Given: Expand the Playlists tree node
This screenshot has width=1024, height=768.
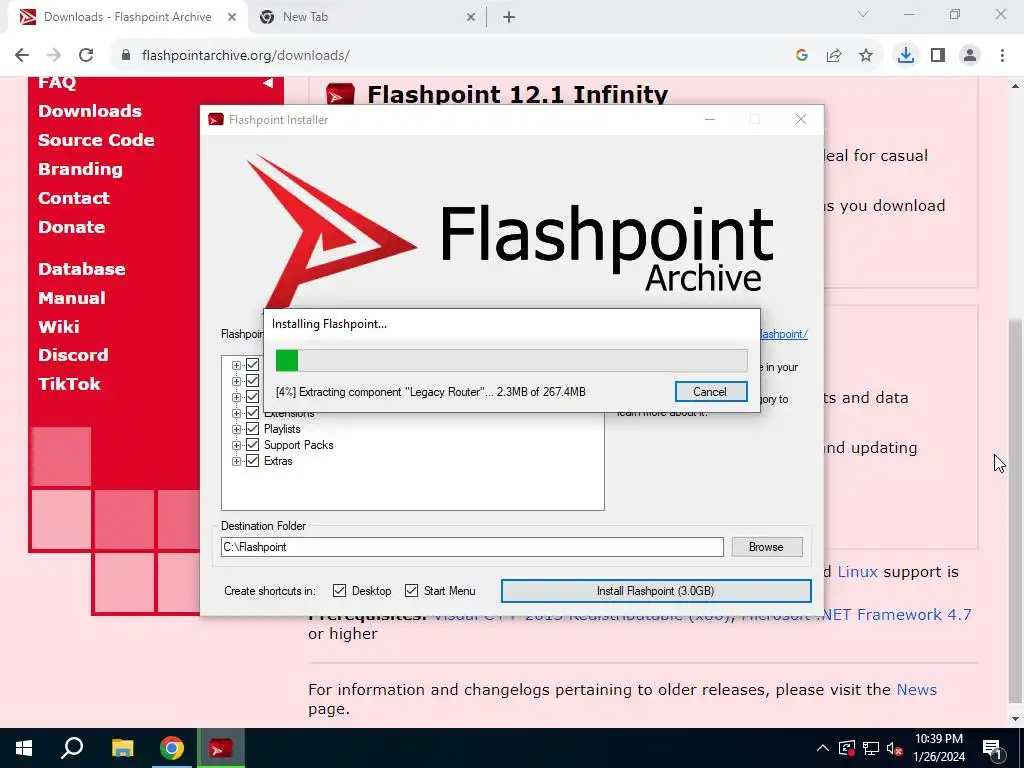Looking at the screenshot, I should pos(236,429).
